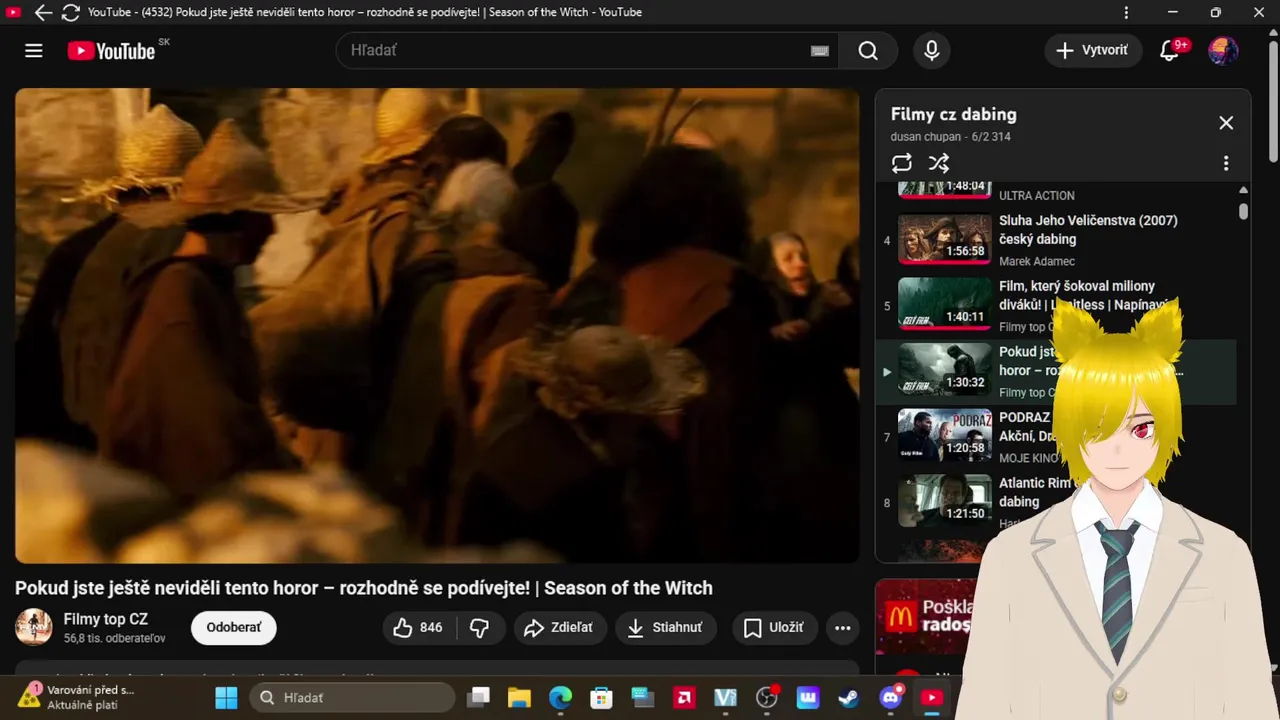Viewport: 1280px width, 720px height.
Task: Save the video via Uložiť
Action: coord(775,628)
